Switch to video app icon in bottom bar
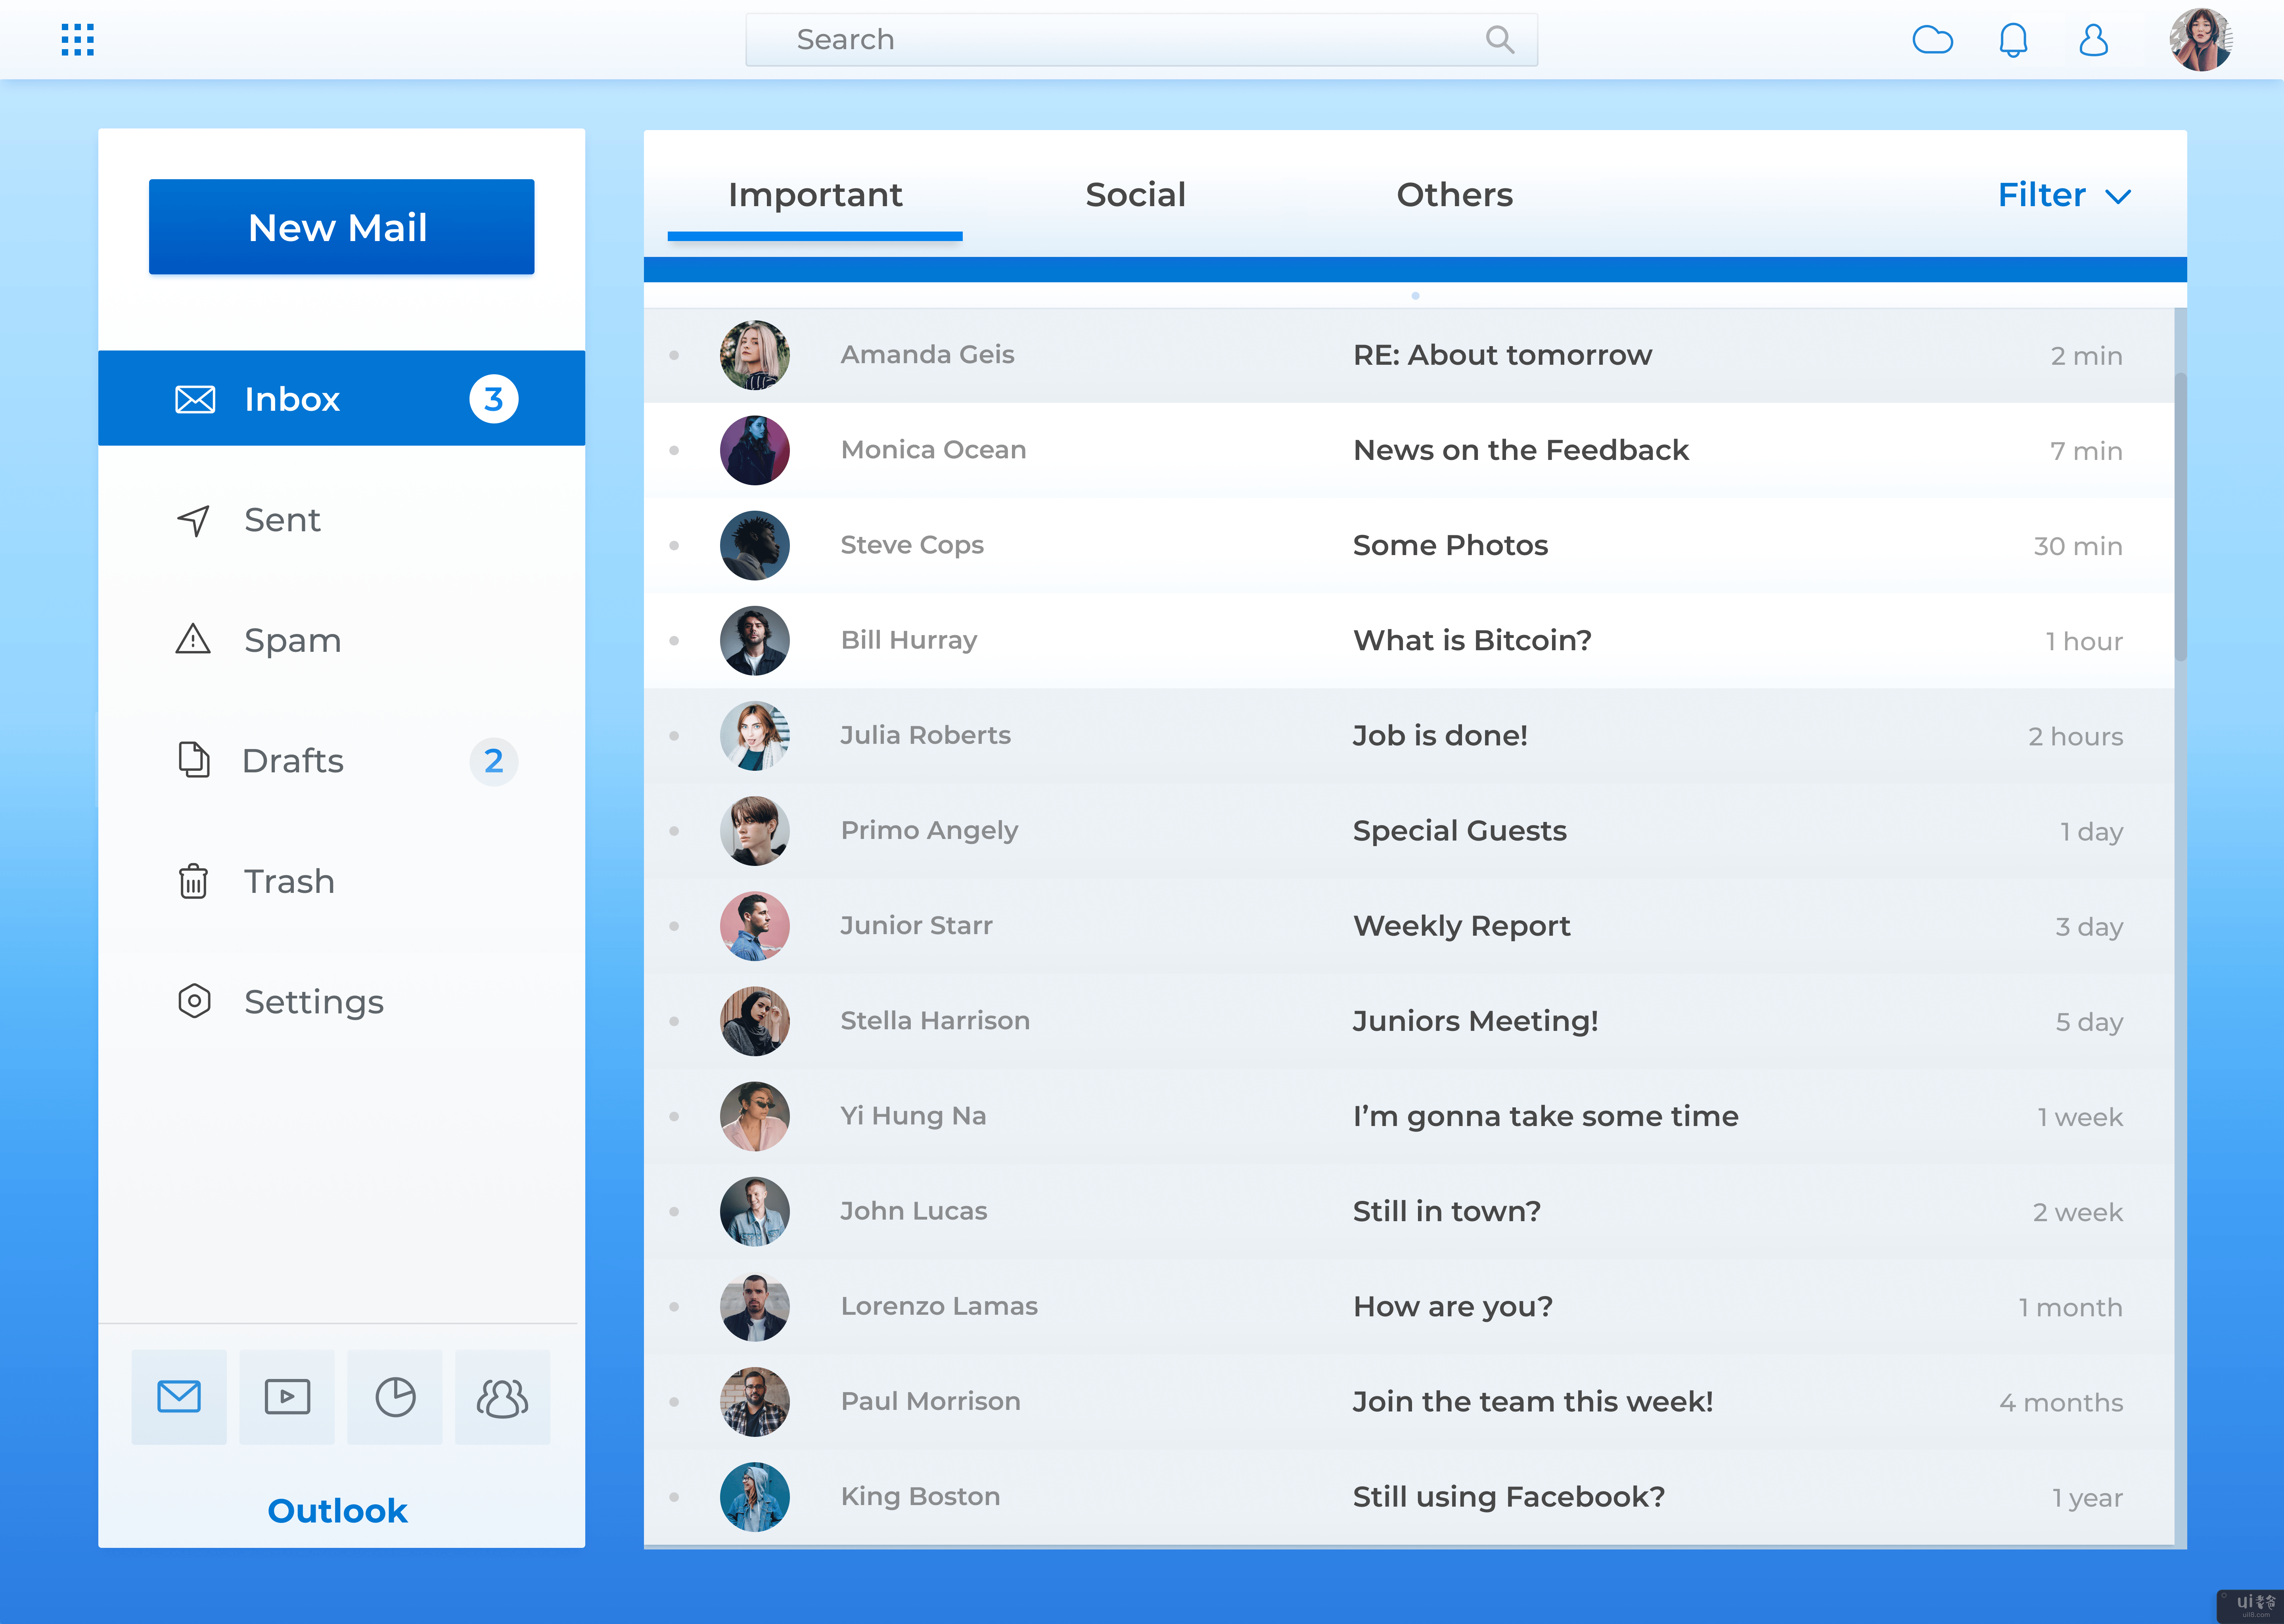 [x=287, y=1396]
